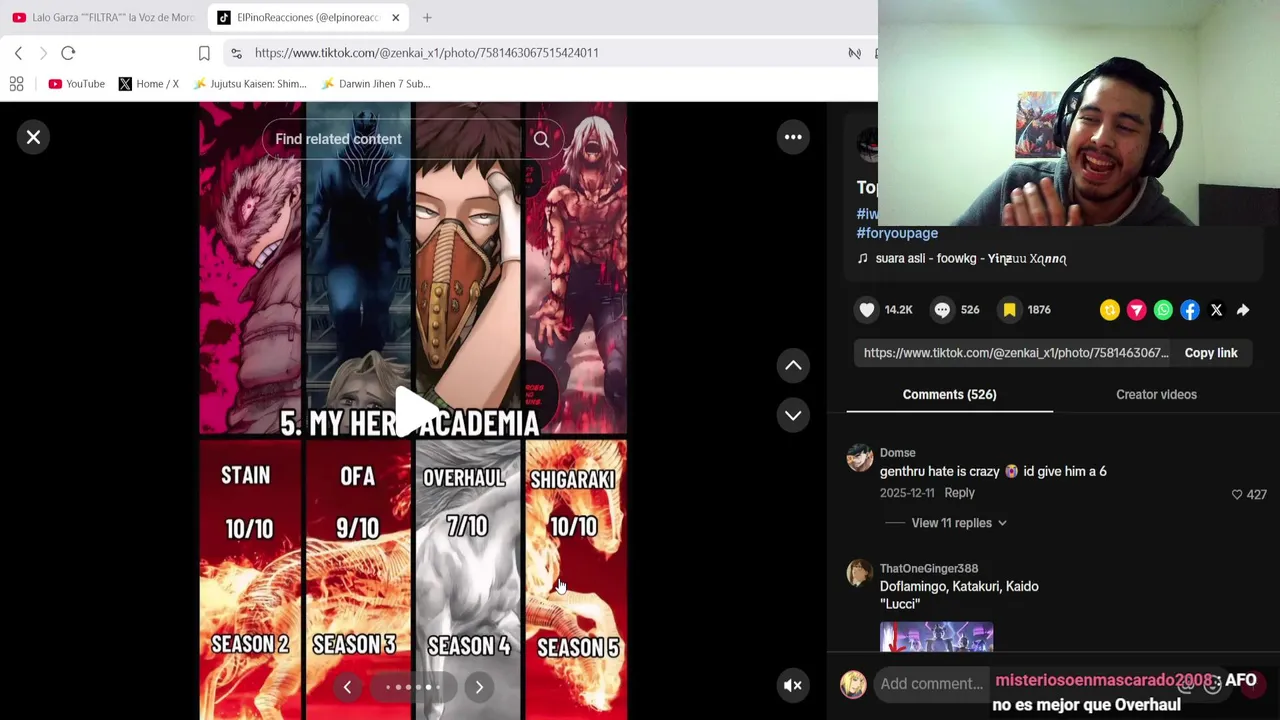Open Domse's profile avatar
Viewport: 1280px width, 720px height.
(x=859, y=458)
